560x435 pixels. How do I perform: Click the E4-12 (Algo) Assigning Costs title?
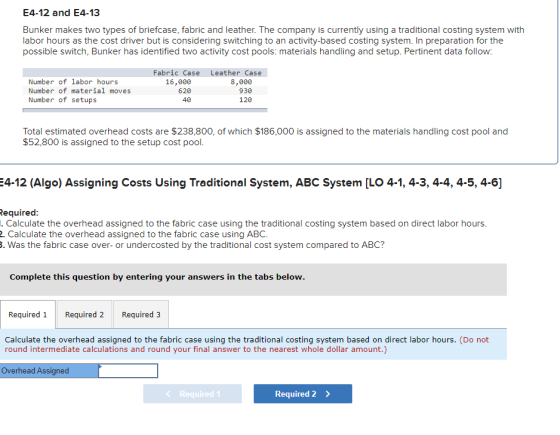point(251,183)
